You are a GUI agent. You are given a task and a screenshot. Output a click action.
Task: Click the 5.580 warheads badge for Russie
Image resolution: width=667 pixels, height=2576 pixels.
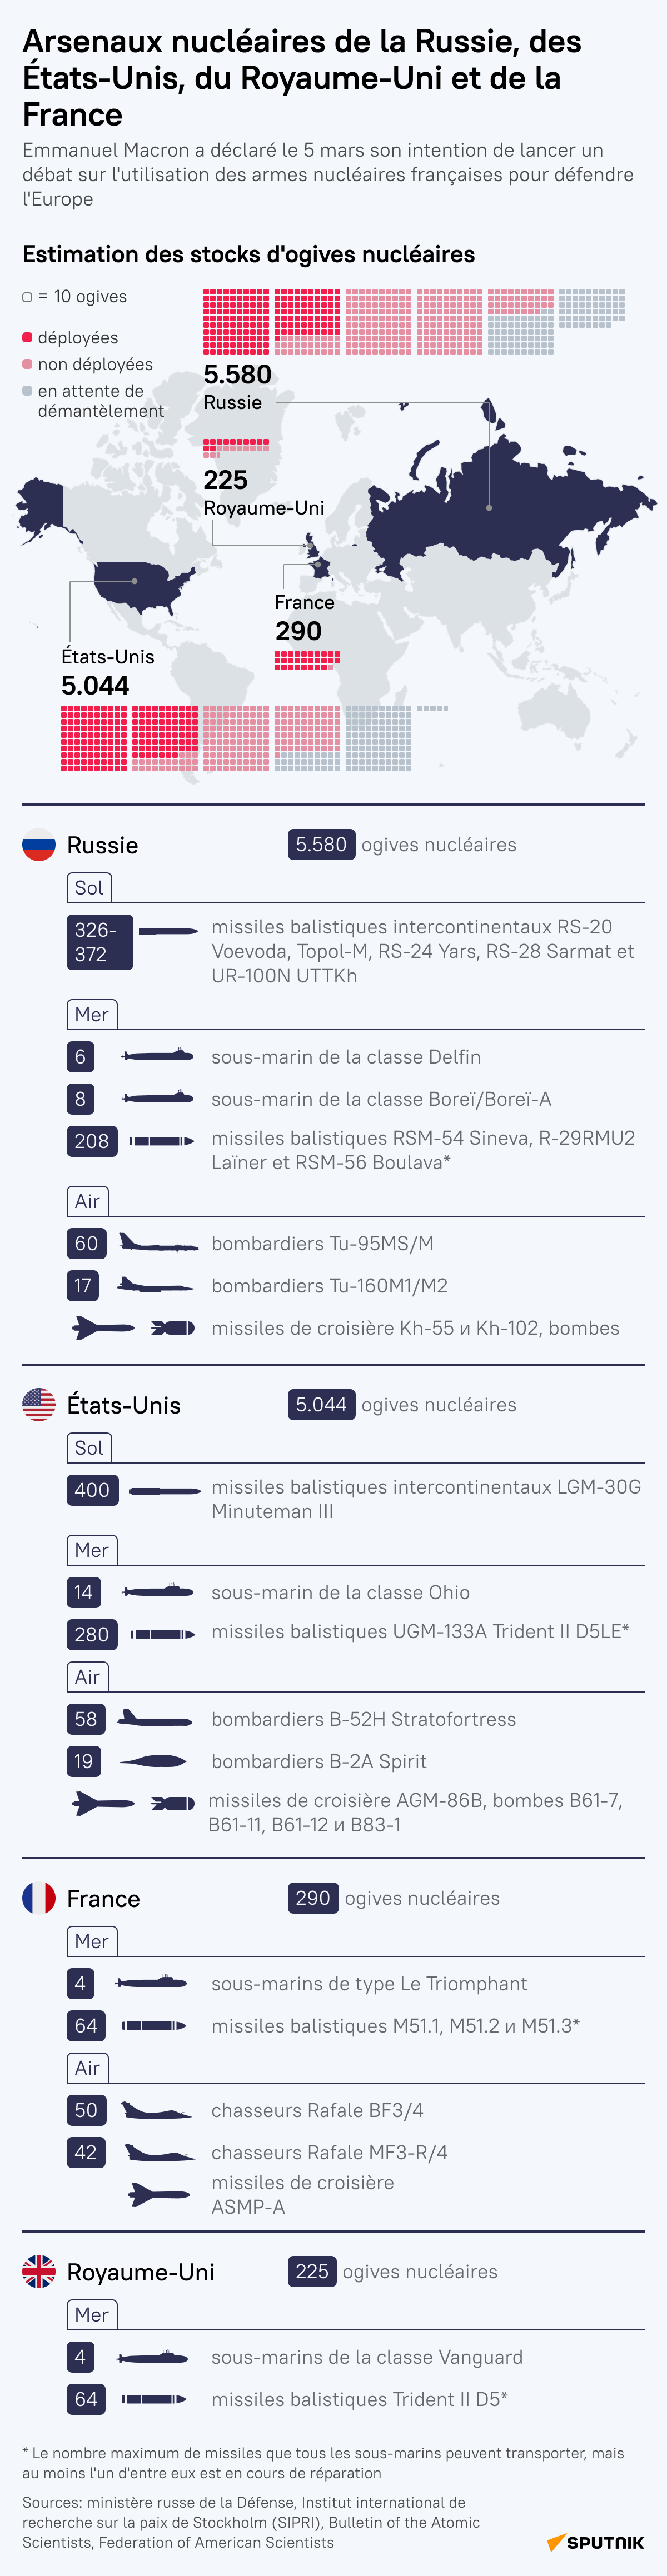(321, 845)
